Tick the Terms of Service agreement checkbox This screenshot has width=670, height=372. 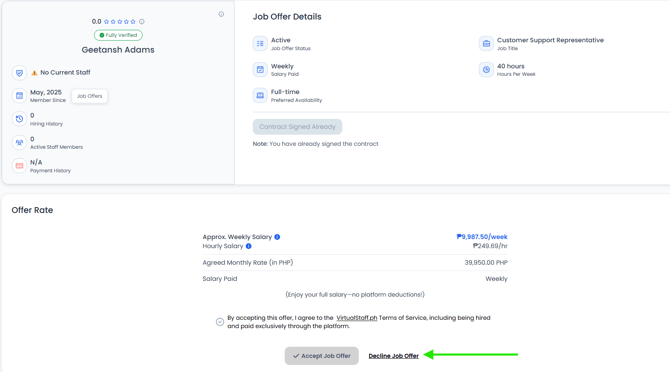tap(220, 322)
